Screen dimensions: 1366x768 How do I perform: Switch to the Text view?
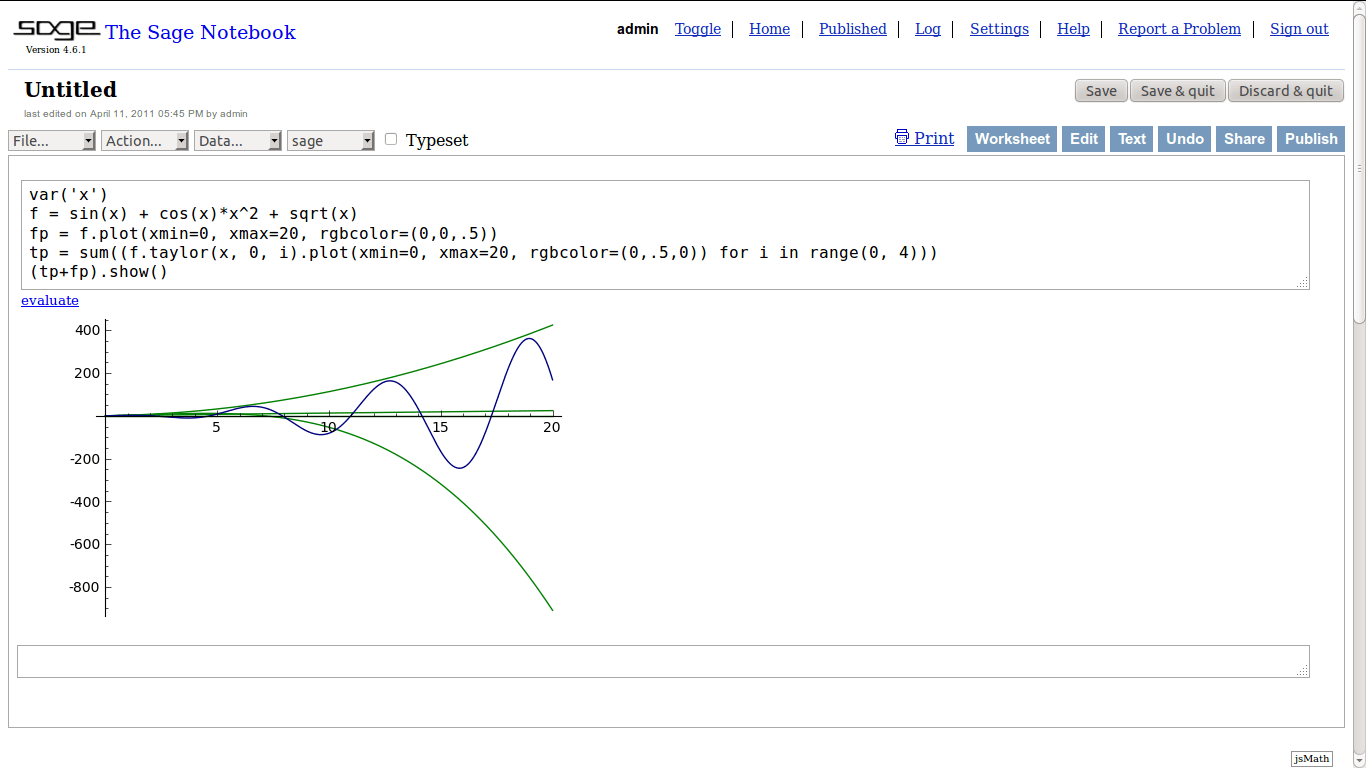[x=1131, y=138]
